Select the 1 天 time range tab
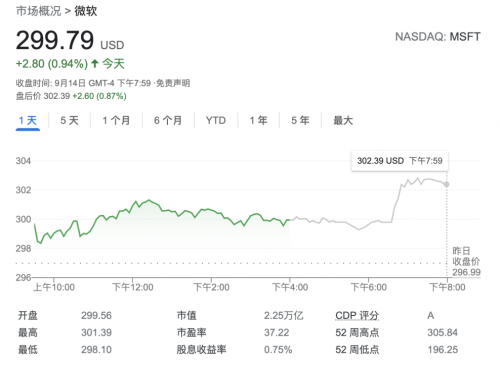500x368 pixels. point(28,120)
